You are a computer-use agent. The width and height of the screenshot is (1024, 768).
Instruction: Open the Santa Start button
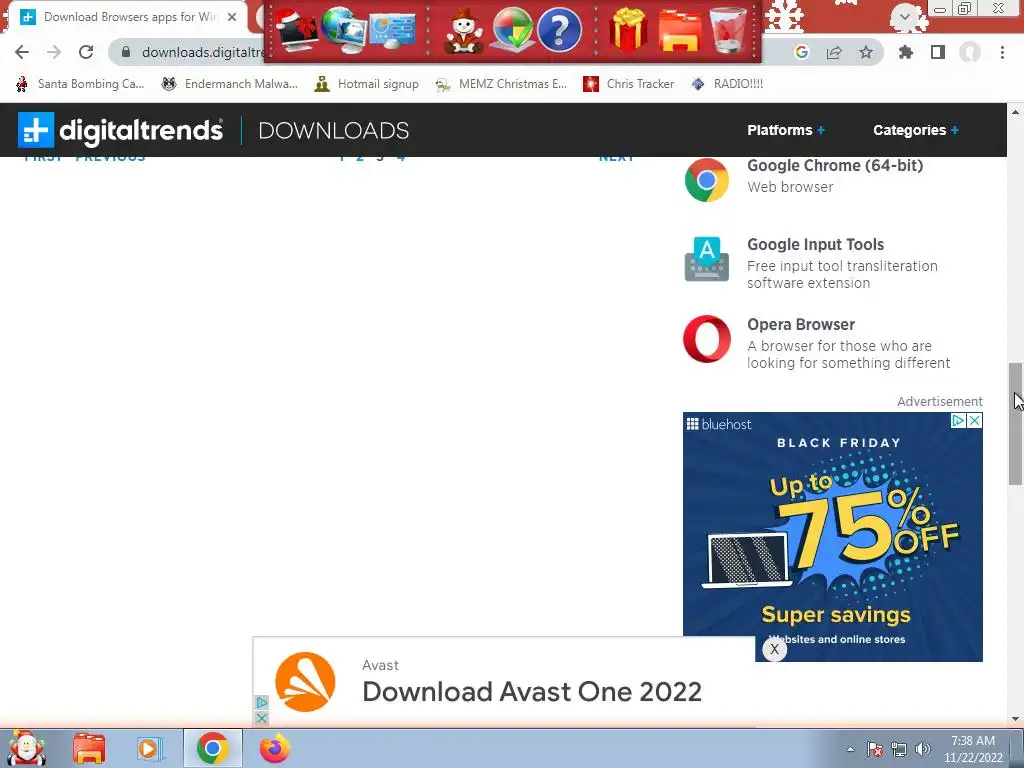click(27, 748)
